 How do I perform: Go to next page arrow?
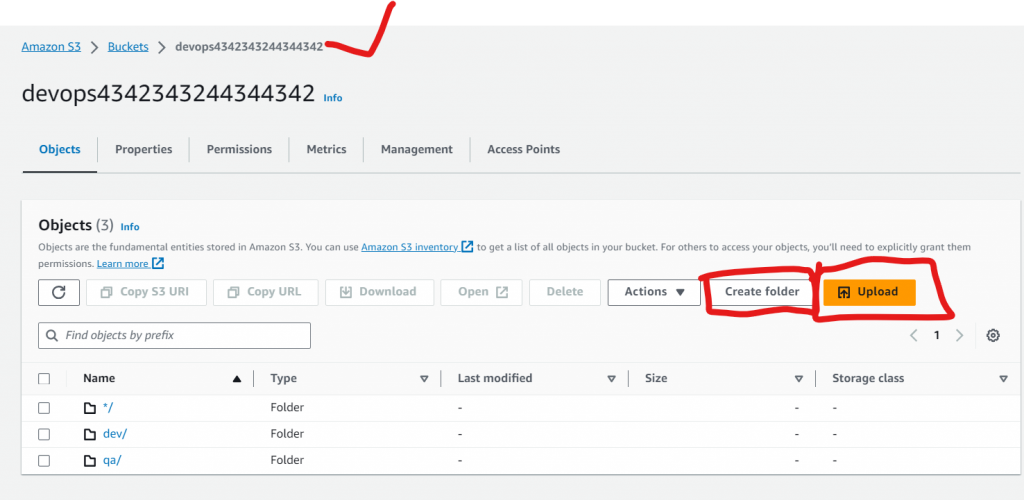click(x=960, y=335)
